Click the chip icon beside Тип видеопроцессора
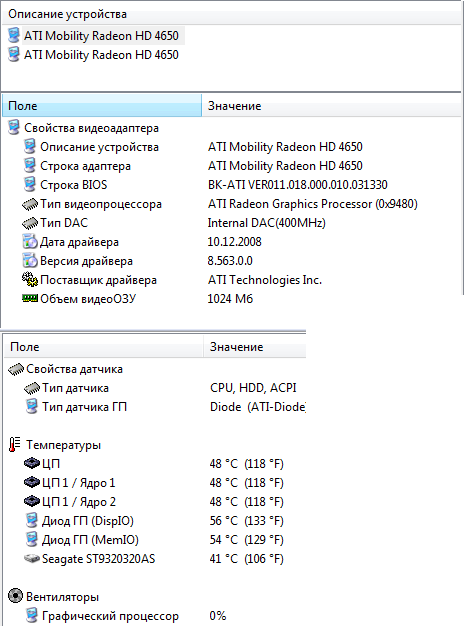464x626 pixels. (30, 204)
